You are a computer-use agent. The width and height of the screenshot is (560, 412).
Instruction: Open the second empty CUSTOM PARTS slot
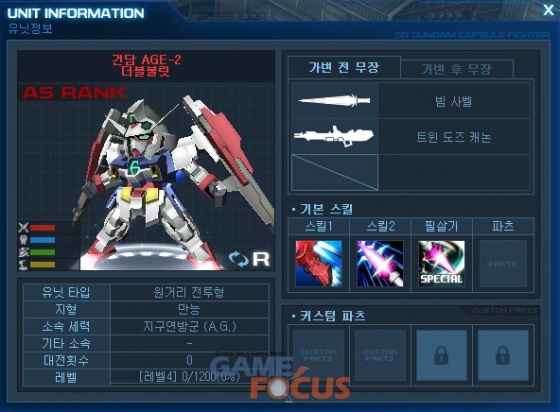point(380,355)
